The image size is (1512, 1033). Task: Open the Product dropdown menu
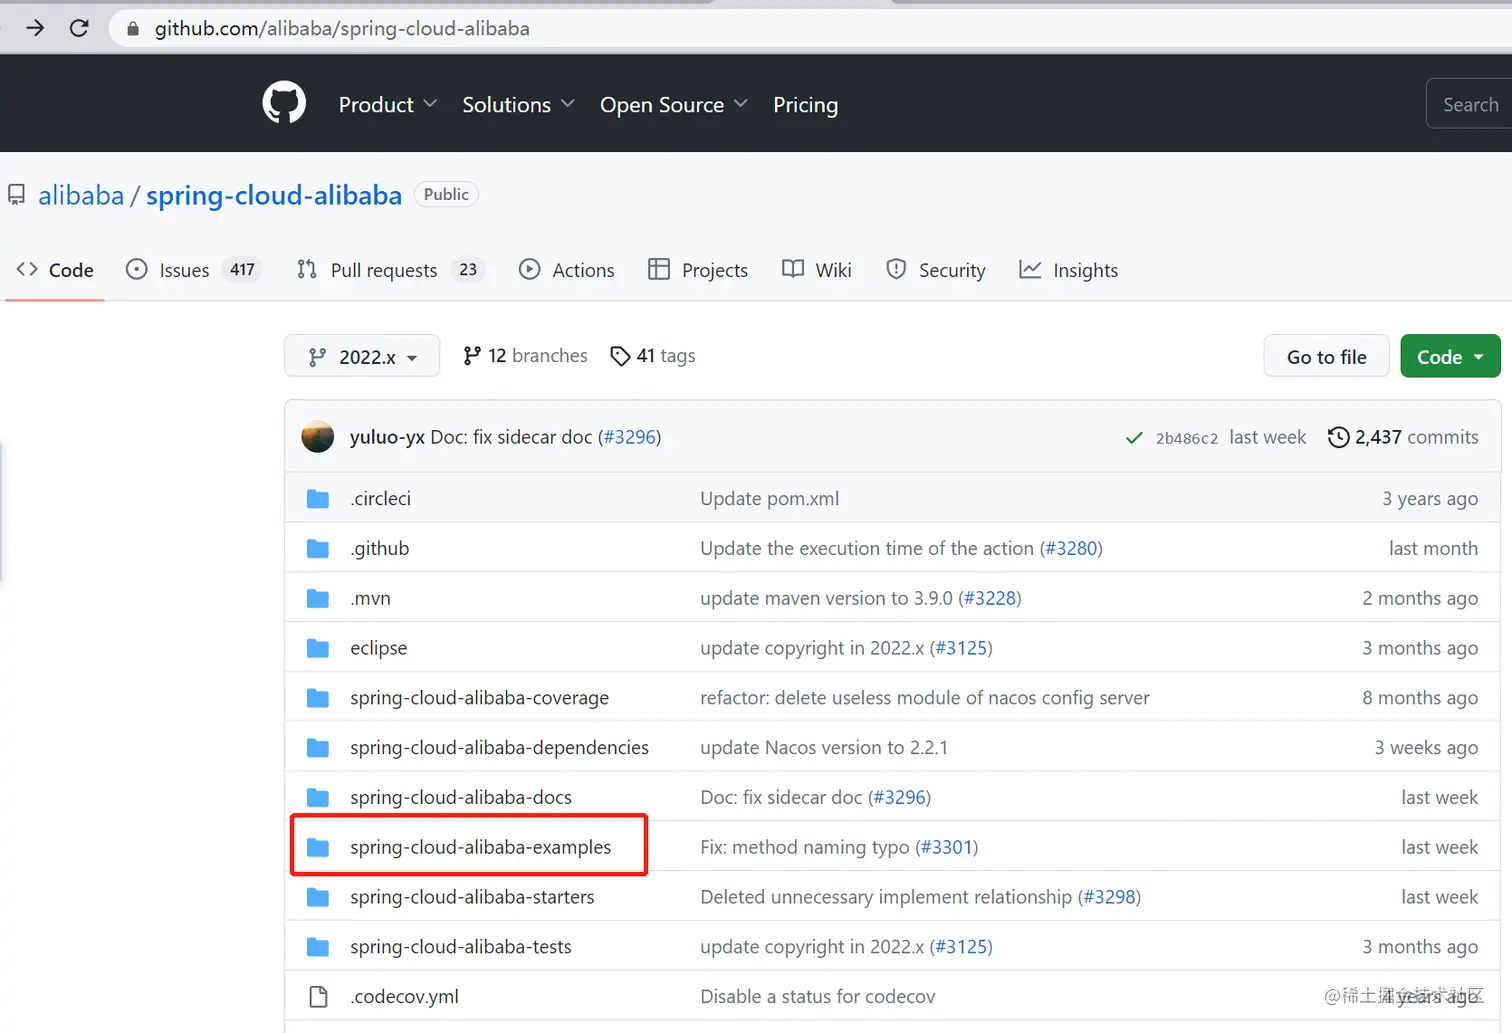[388, 104]
